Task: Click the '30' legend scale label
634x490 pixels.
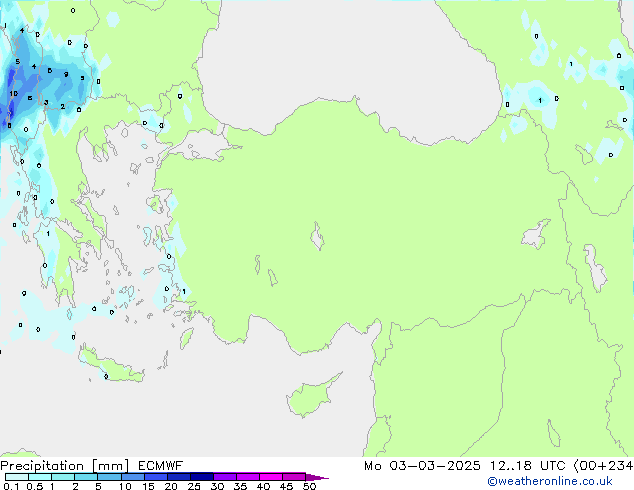Action: coord(217,486)
